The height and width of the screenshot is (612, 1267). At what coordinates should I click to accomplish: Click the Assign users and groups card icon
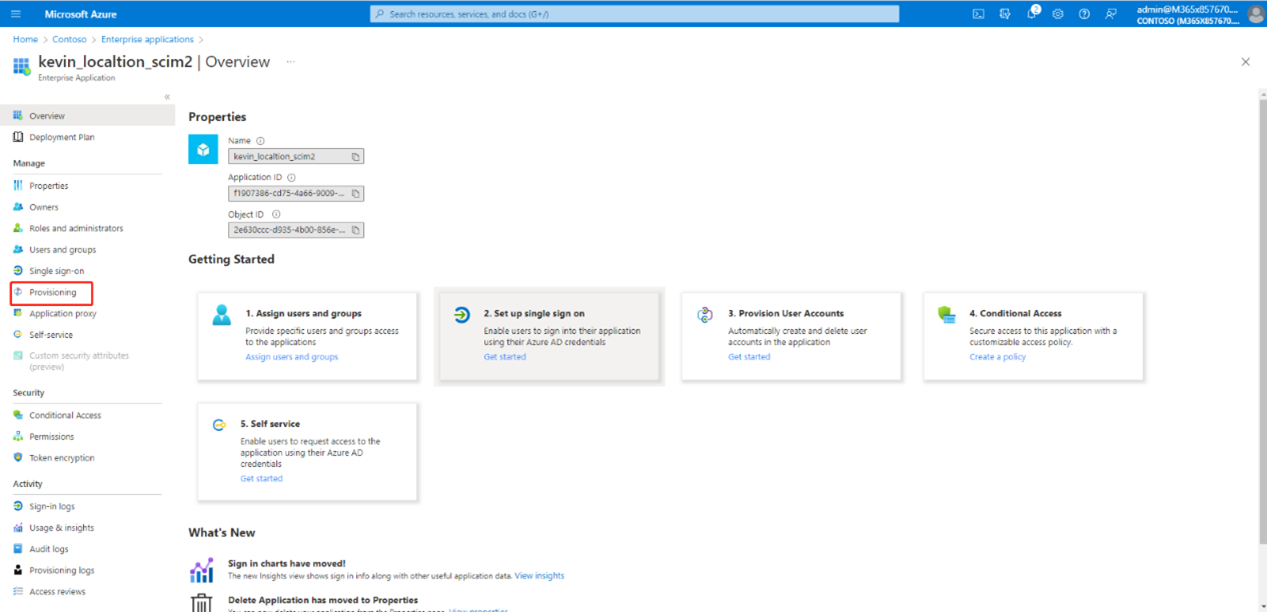(221, 315)
